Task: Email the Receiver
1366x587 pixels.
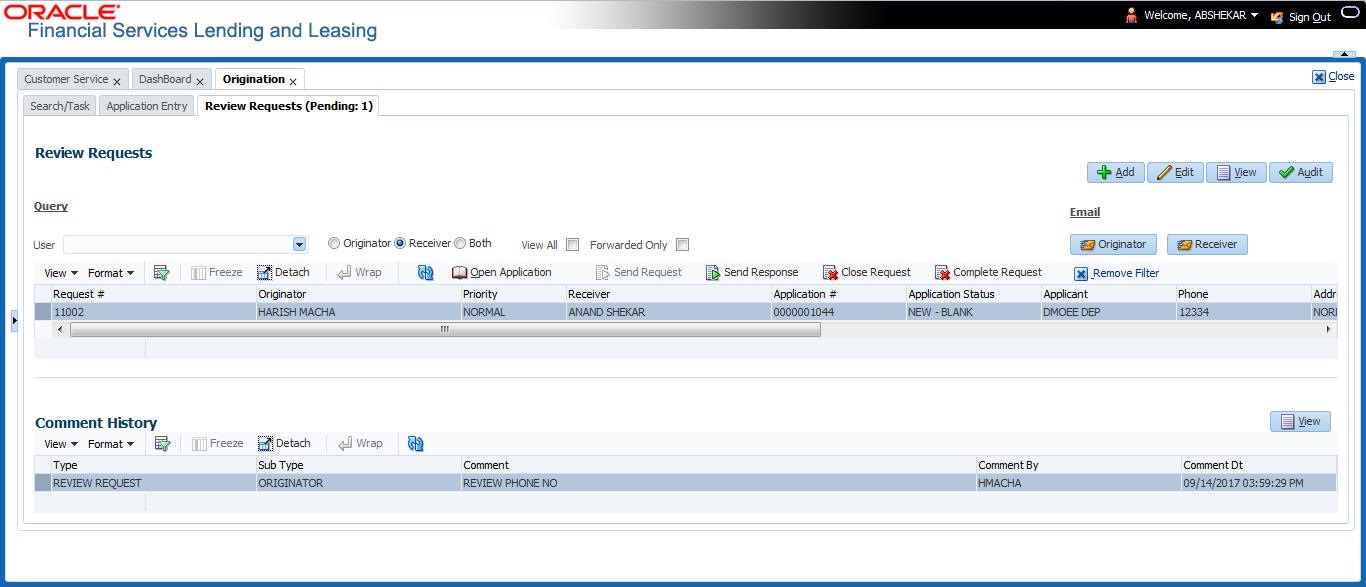Action: click(1207, 244)
